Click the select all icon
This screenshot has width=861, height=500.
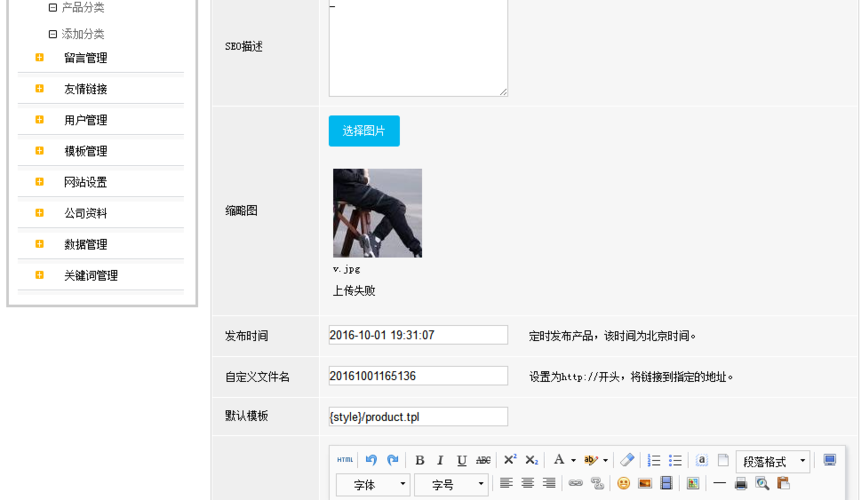coord(702,460)
